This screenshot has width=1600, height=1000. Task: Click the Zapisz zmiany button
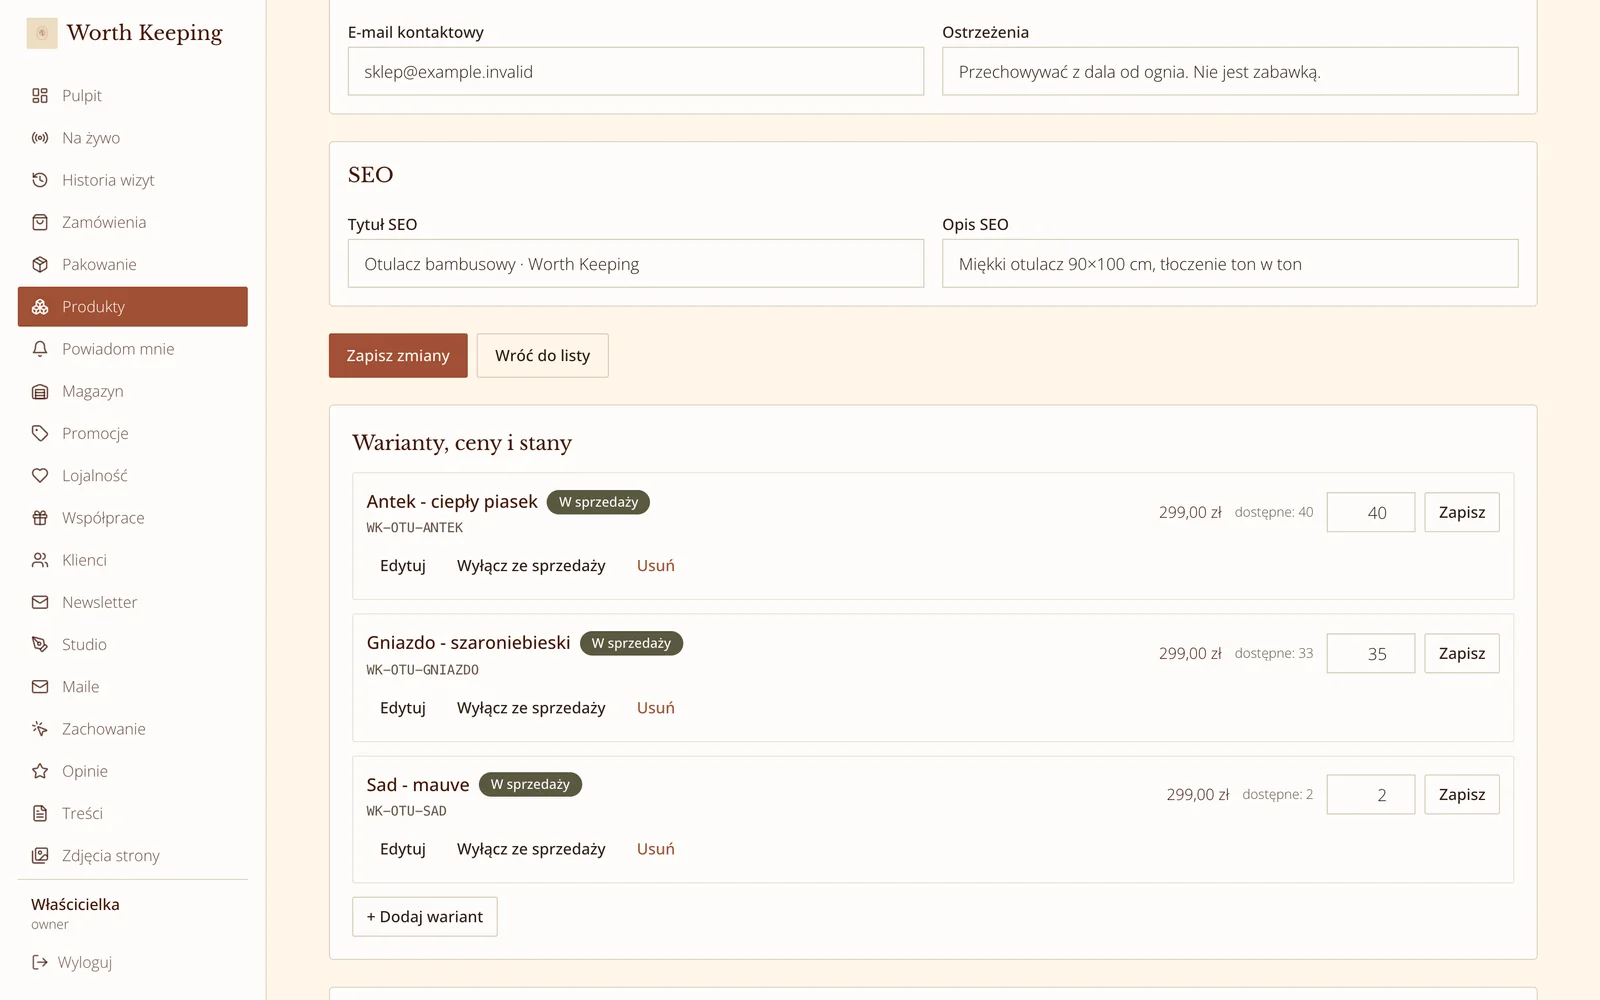point(398,355)
